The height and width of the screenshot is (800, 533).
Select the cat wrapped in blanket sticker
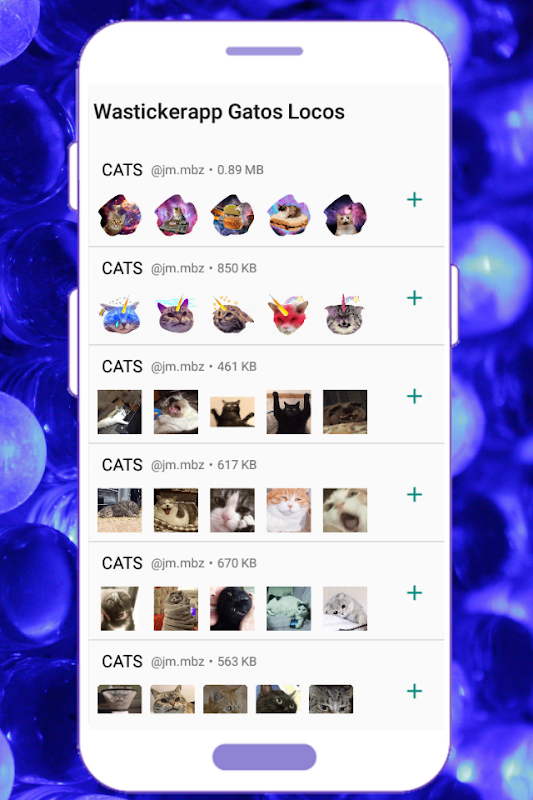(x=176, y=609)
